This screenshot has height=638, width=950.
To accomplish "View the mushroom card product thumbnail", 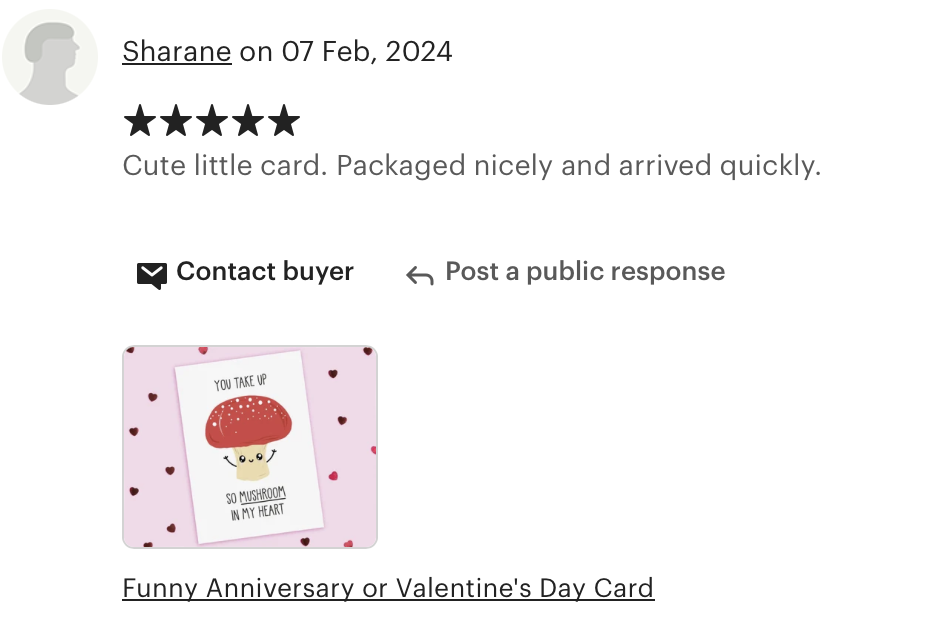I will 250,447.
